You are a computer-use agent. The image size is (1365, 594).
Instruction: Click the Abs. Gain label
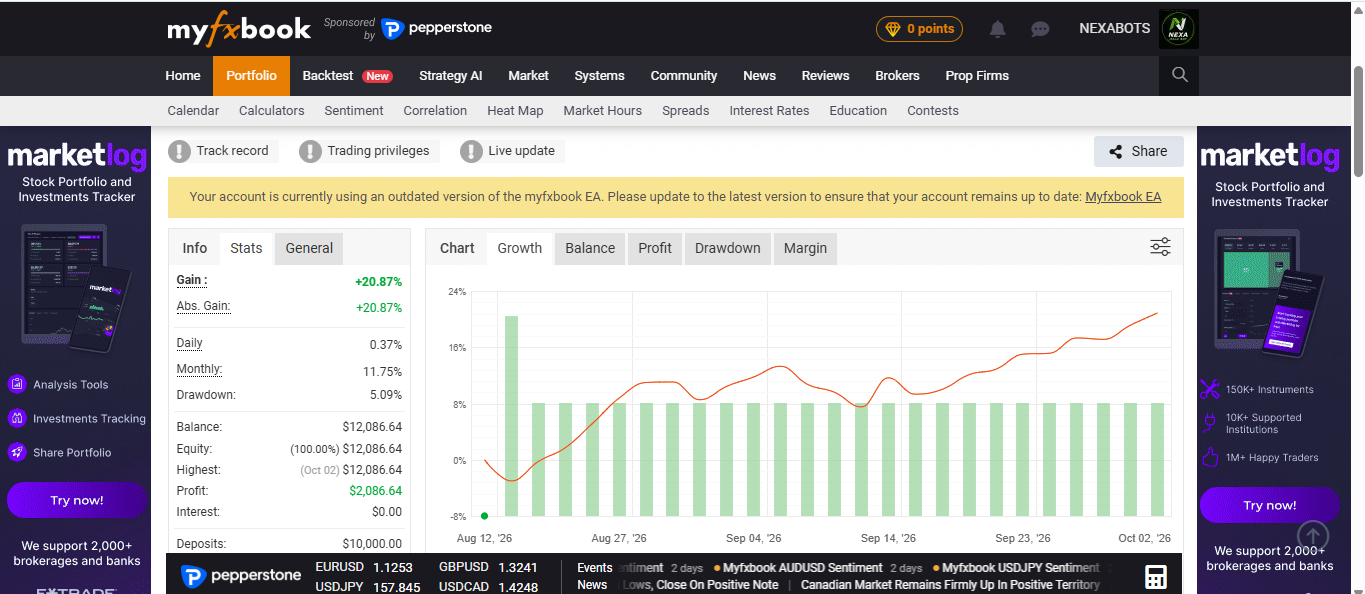204,306
